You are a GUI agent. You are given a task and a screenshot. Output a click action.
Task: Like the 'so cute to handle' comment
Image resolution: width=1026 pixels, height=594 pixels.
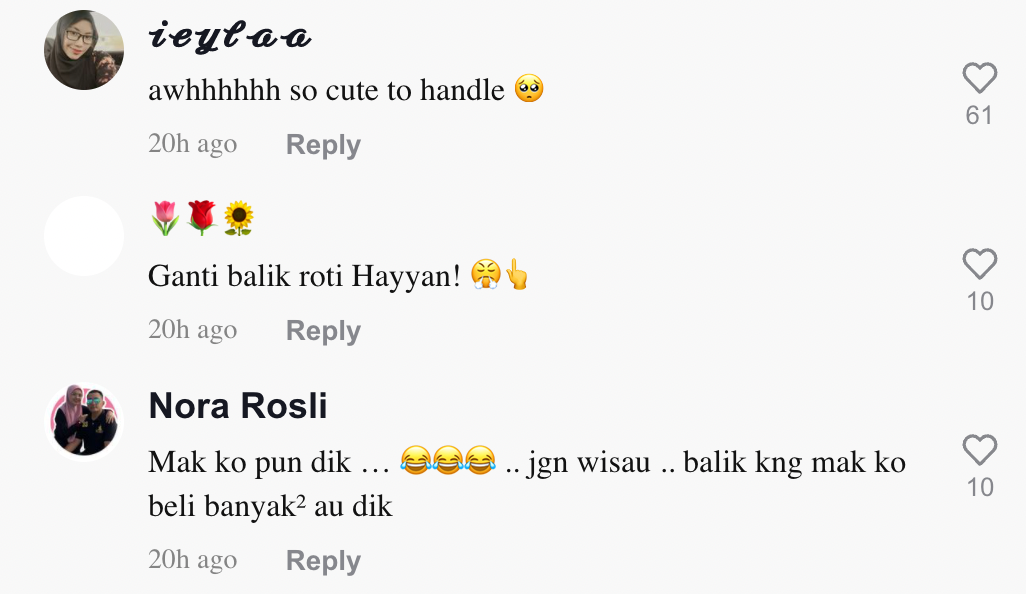[x=980, y=78]
